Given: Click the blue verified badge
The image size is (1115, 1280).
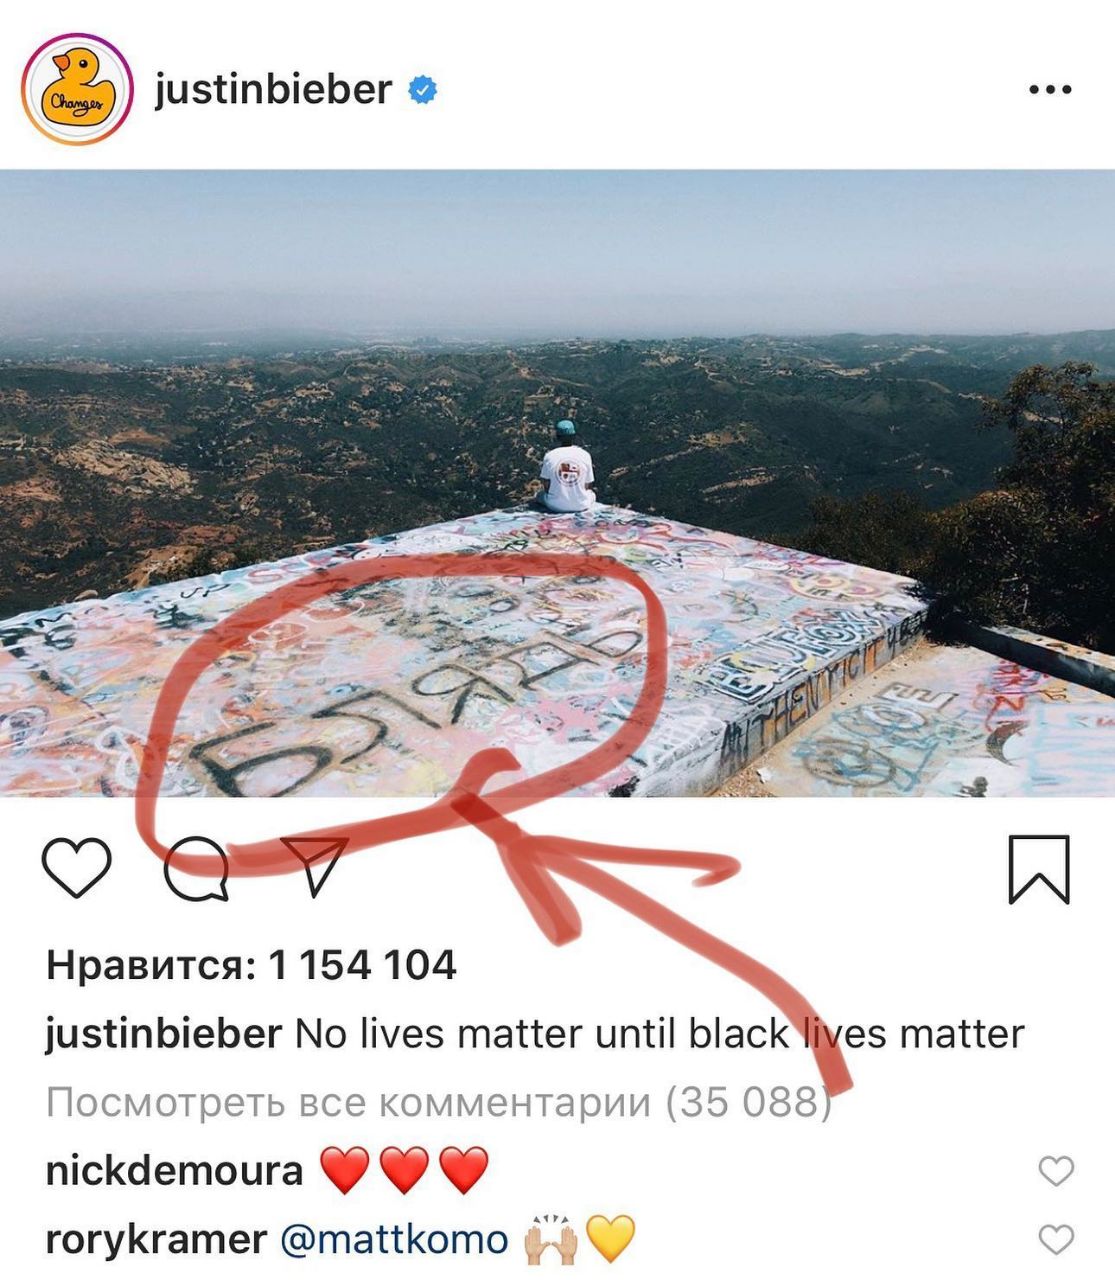Looking at the screenshot, I should (422, 91).
